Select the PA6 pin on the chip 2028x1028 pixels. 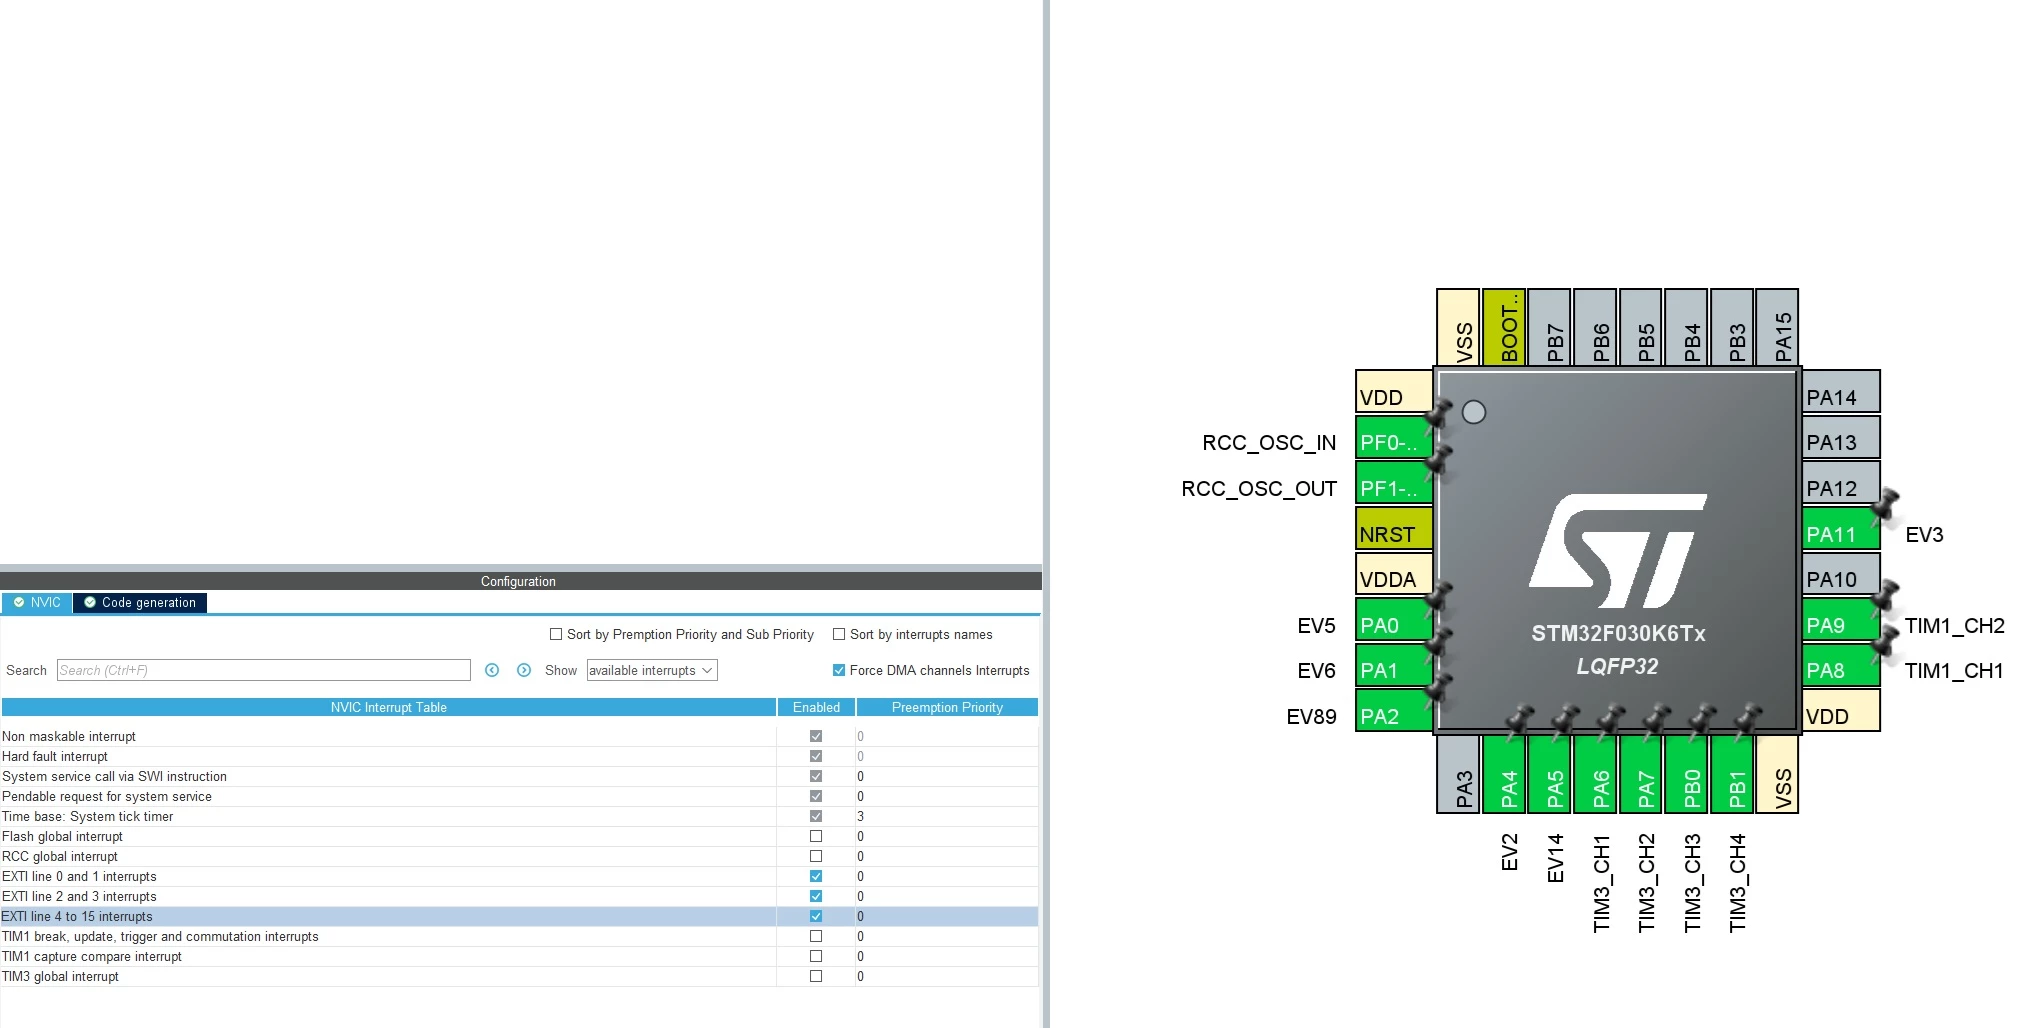point(1595,775)
